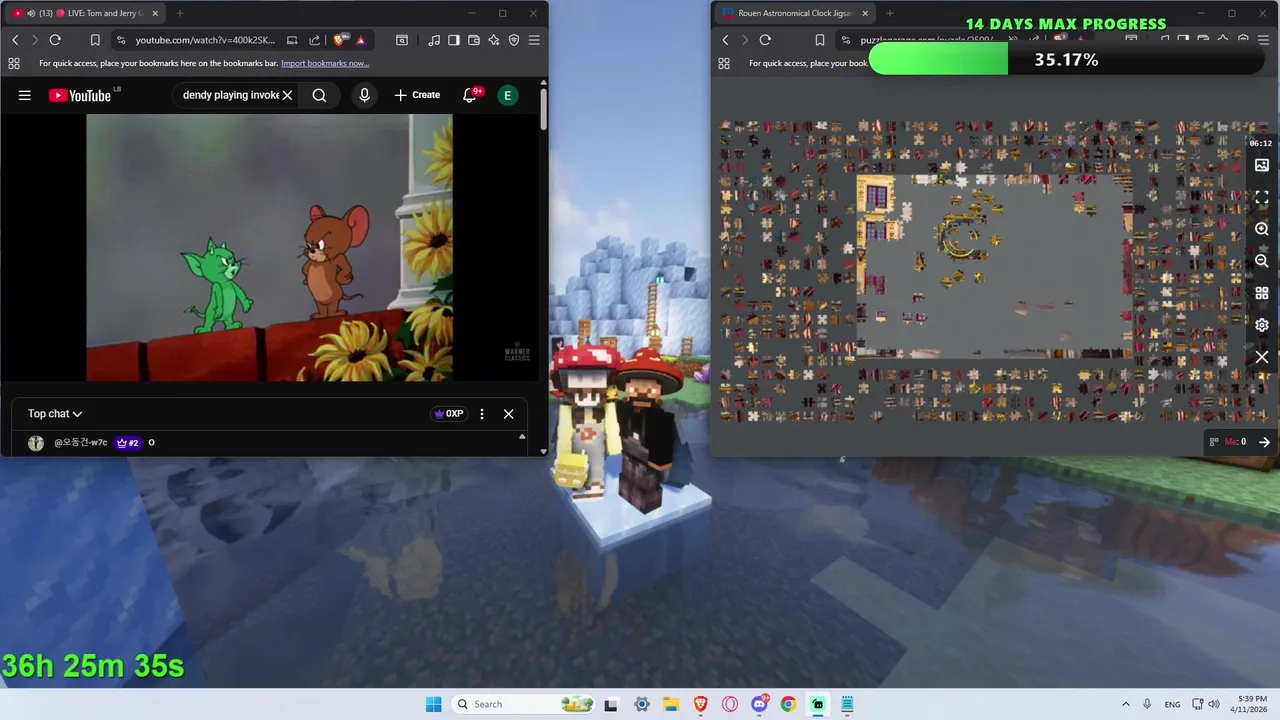
Task: Open the tab search icon in YouTube window
Action: [402, 40]
